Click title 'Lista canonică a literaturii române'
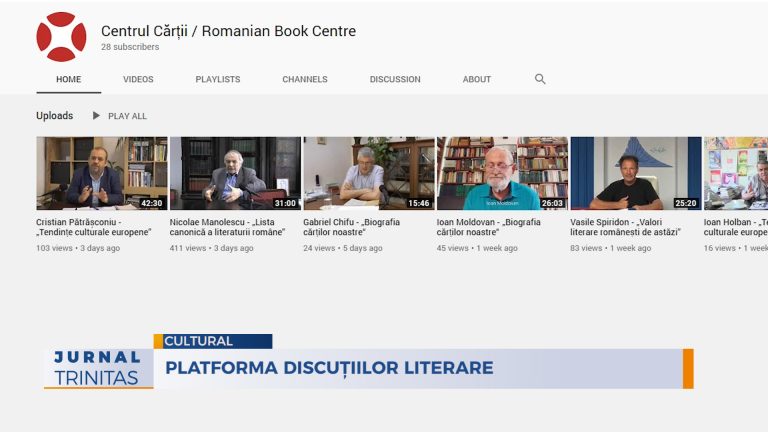The width and height of the screenshot is (768, 432). click(x=227, y=227)
